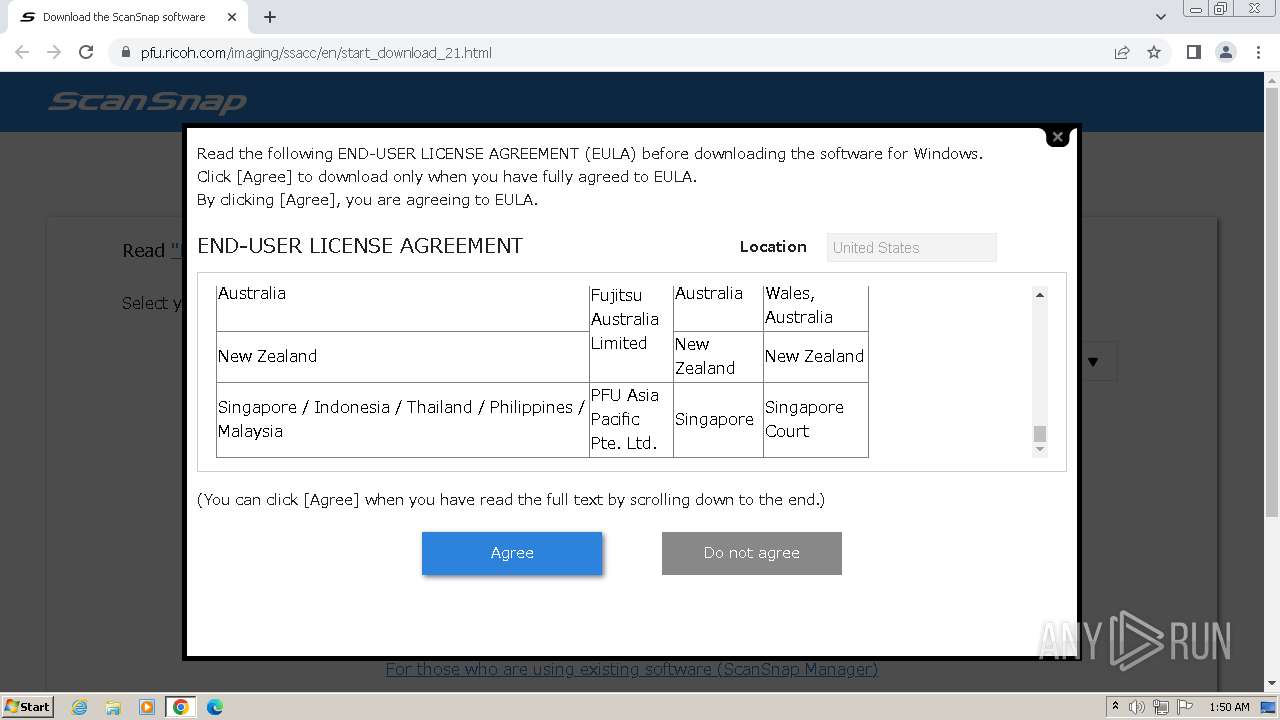This screenshot has width=1280, height=720.
Task: Open the browser side panel icon
Action: pos(1194,53)
